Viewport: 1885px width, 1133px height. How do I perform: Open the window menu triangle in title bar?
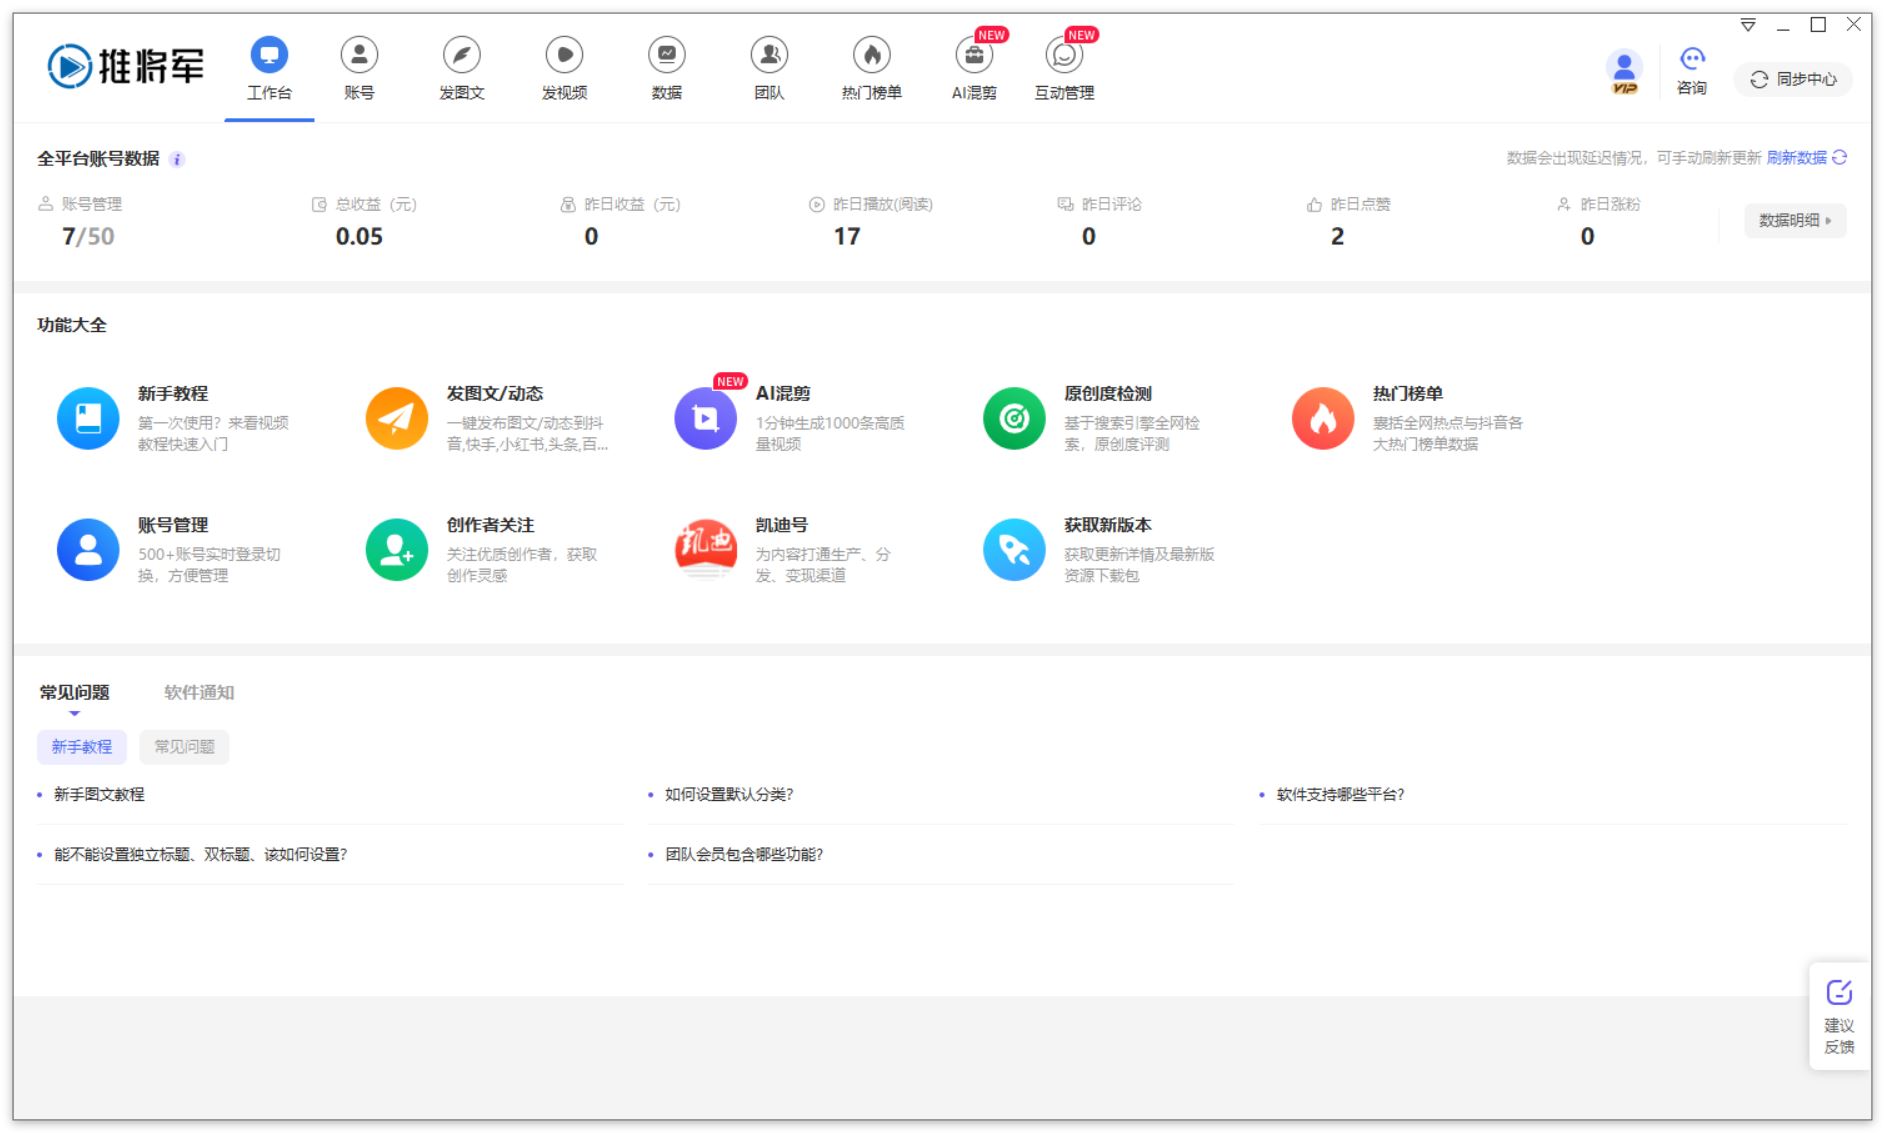pos(1748,25)
